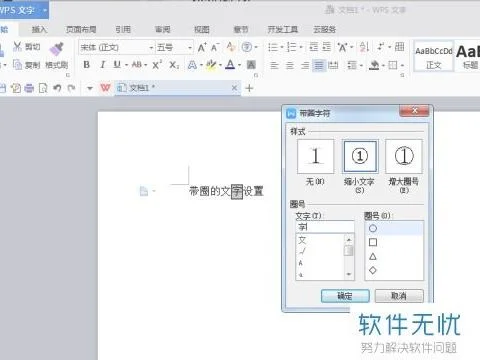
Task: Click the Insert Table grid icon
Action: 399,47
